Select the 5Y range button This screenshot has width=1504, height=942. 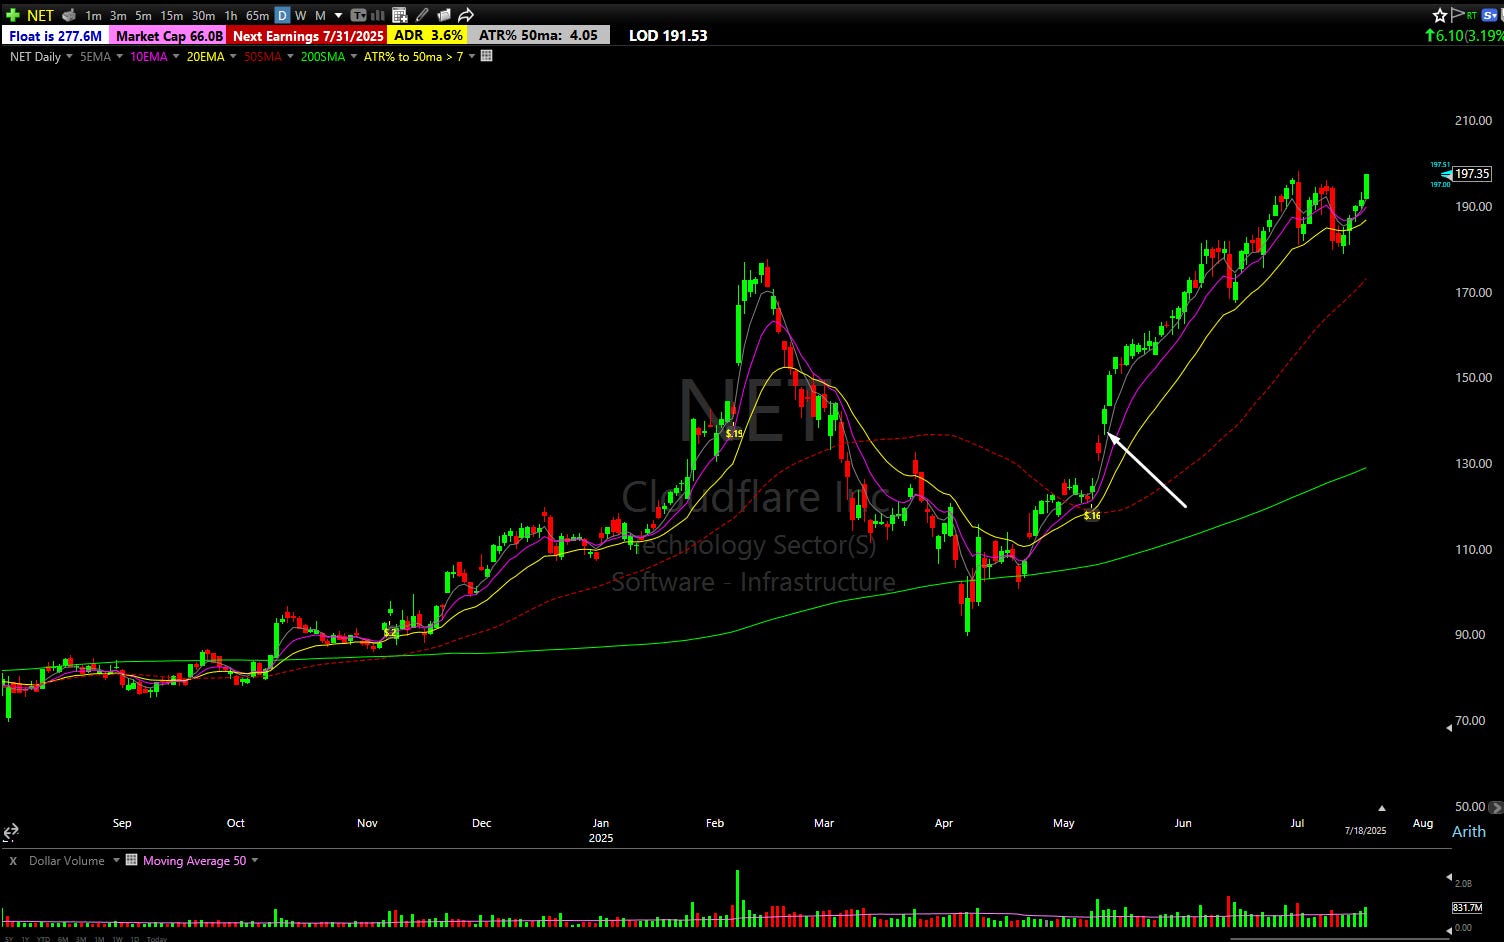point(8,938)
